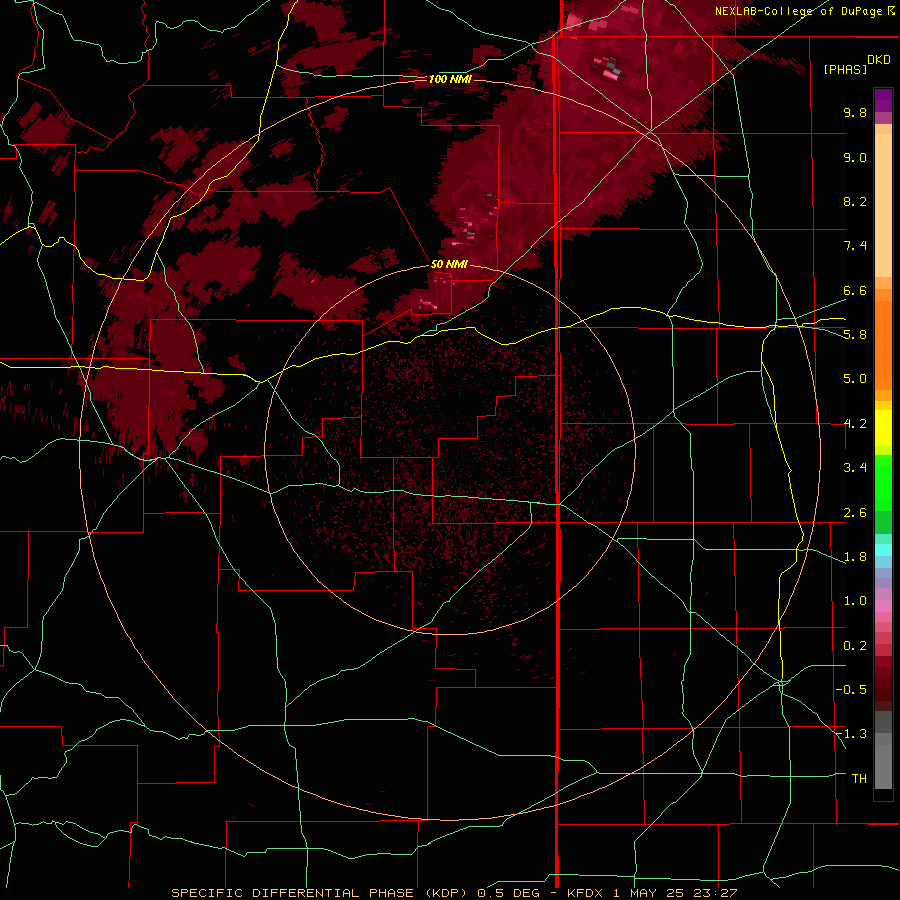
Task: Click the 7.4 legend value
Action: [x=855, y=246]
